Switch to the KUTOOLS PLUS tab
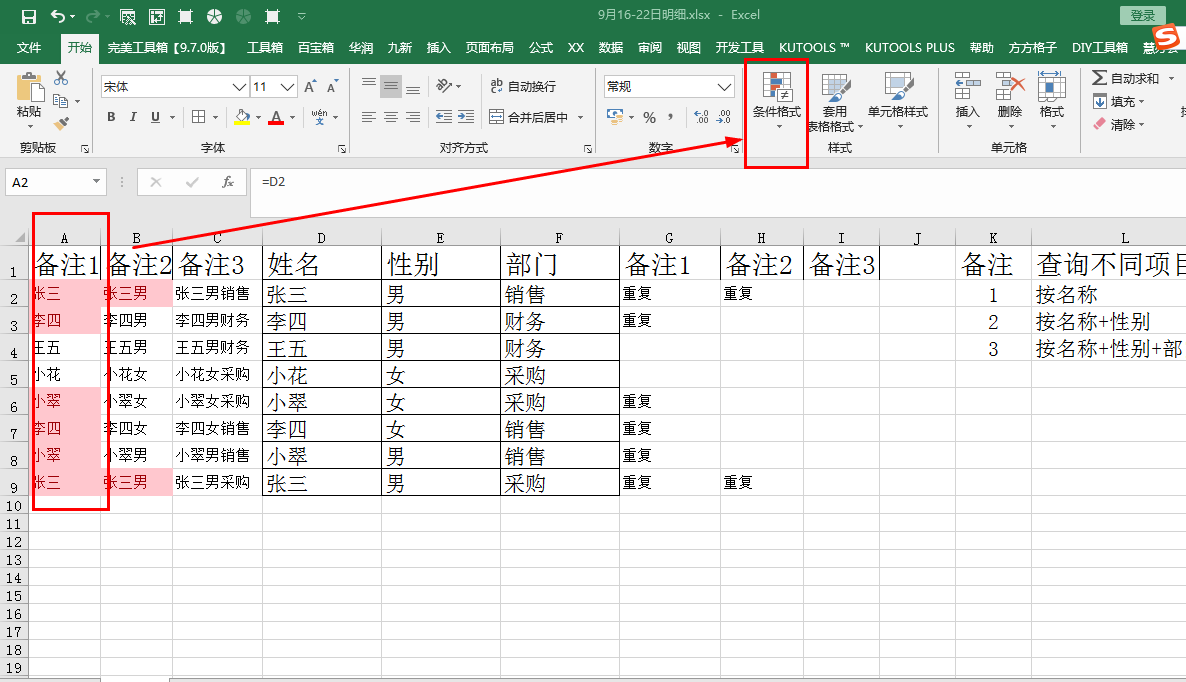 (x=910, y=48)
